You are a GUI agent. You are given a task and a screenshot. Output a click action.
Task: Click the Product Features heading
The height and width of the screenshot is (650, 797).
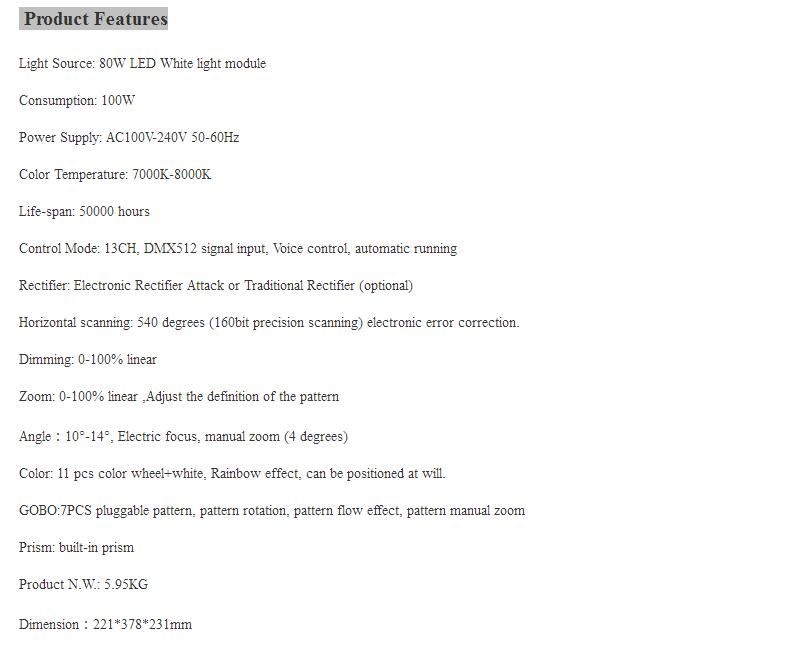click(94, 19)
